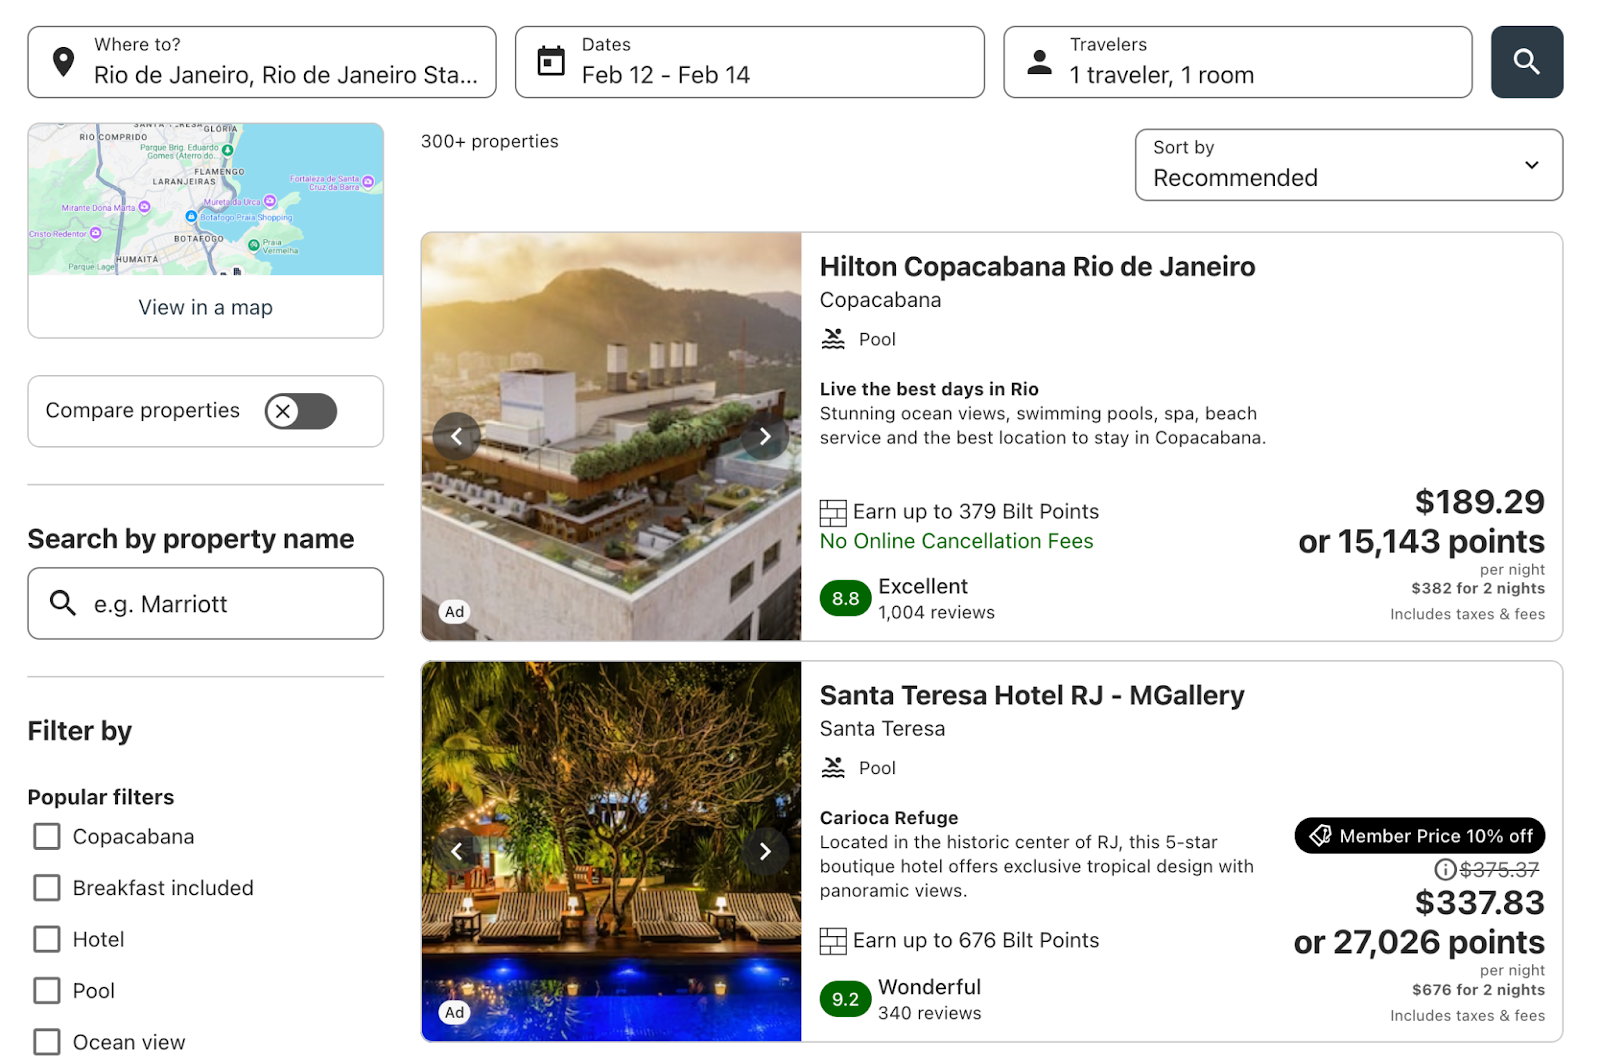Show previous photo of Santa Teresa Hotel

tap(457, 851)
